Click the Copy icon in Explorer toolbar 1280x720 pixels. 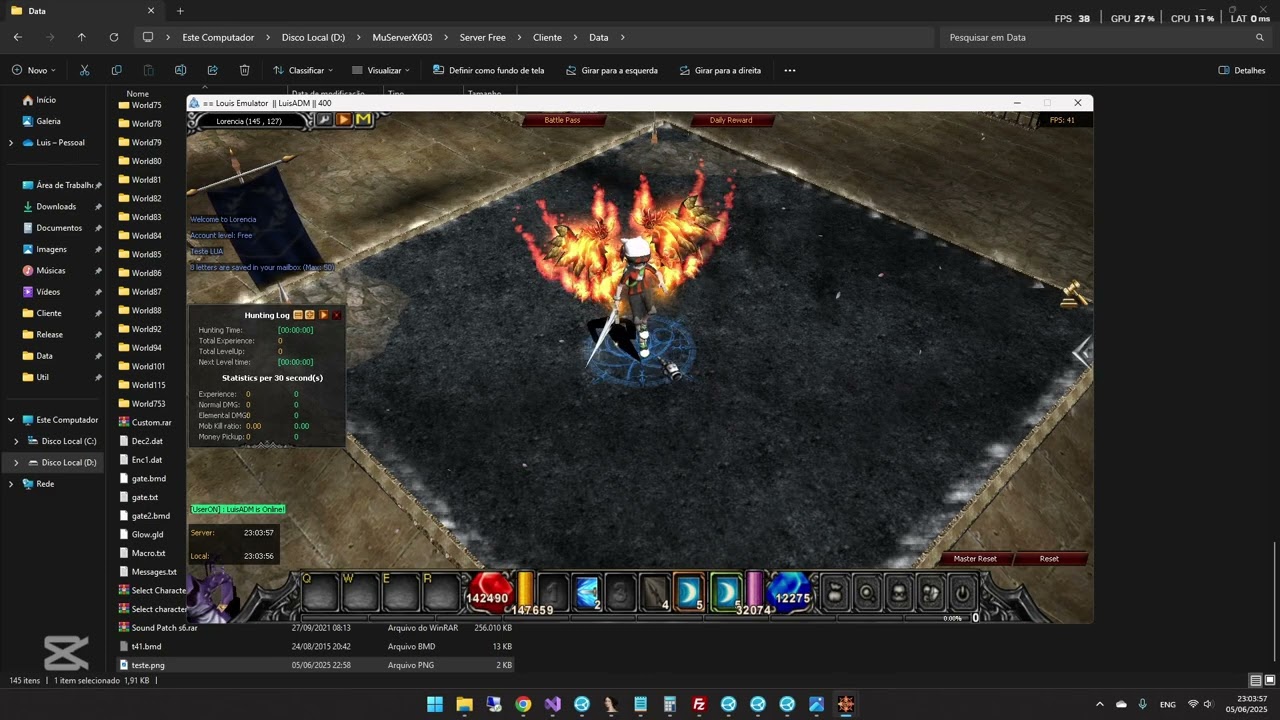117,71
